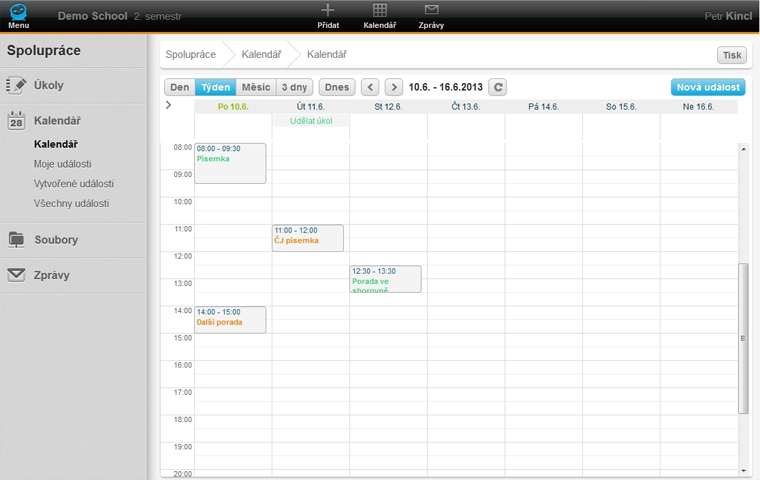Image resolution: width=760 pixels, height=480 pixels.
Task: Click the Pá 14.6. day header
Action: point(543,107)
